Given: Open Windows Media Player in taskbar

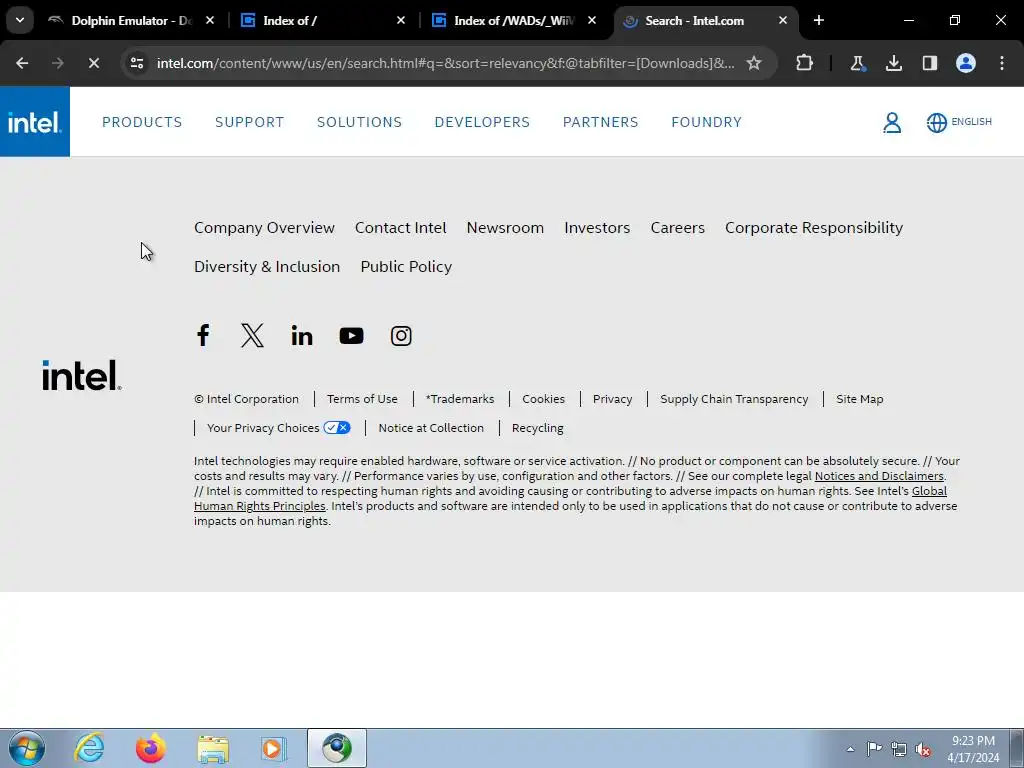Looking at the screenshot, I should 274,748.
